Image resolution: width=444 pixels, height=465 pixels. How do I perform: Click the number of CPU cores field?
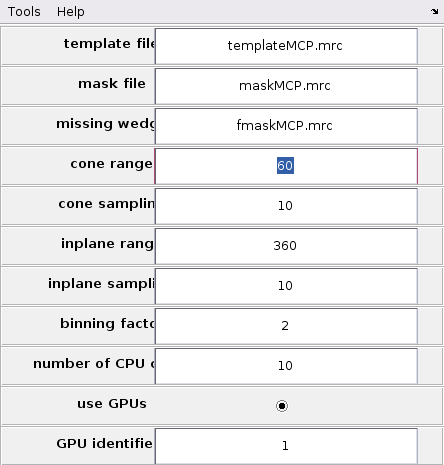tap(286, 366)
